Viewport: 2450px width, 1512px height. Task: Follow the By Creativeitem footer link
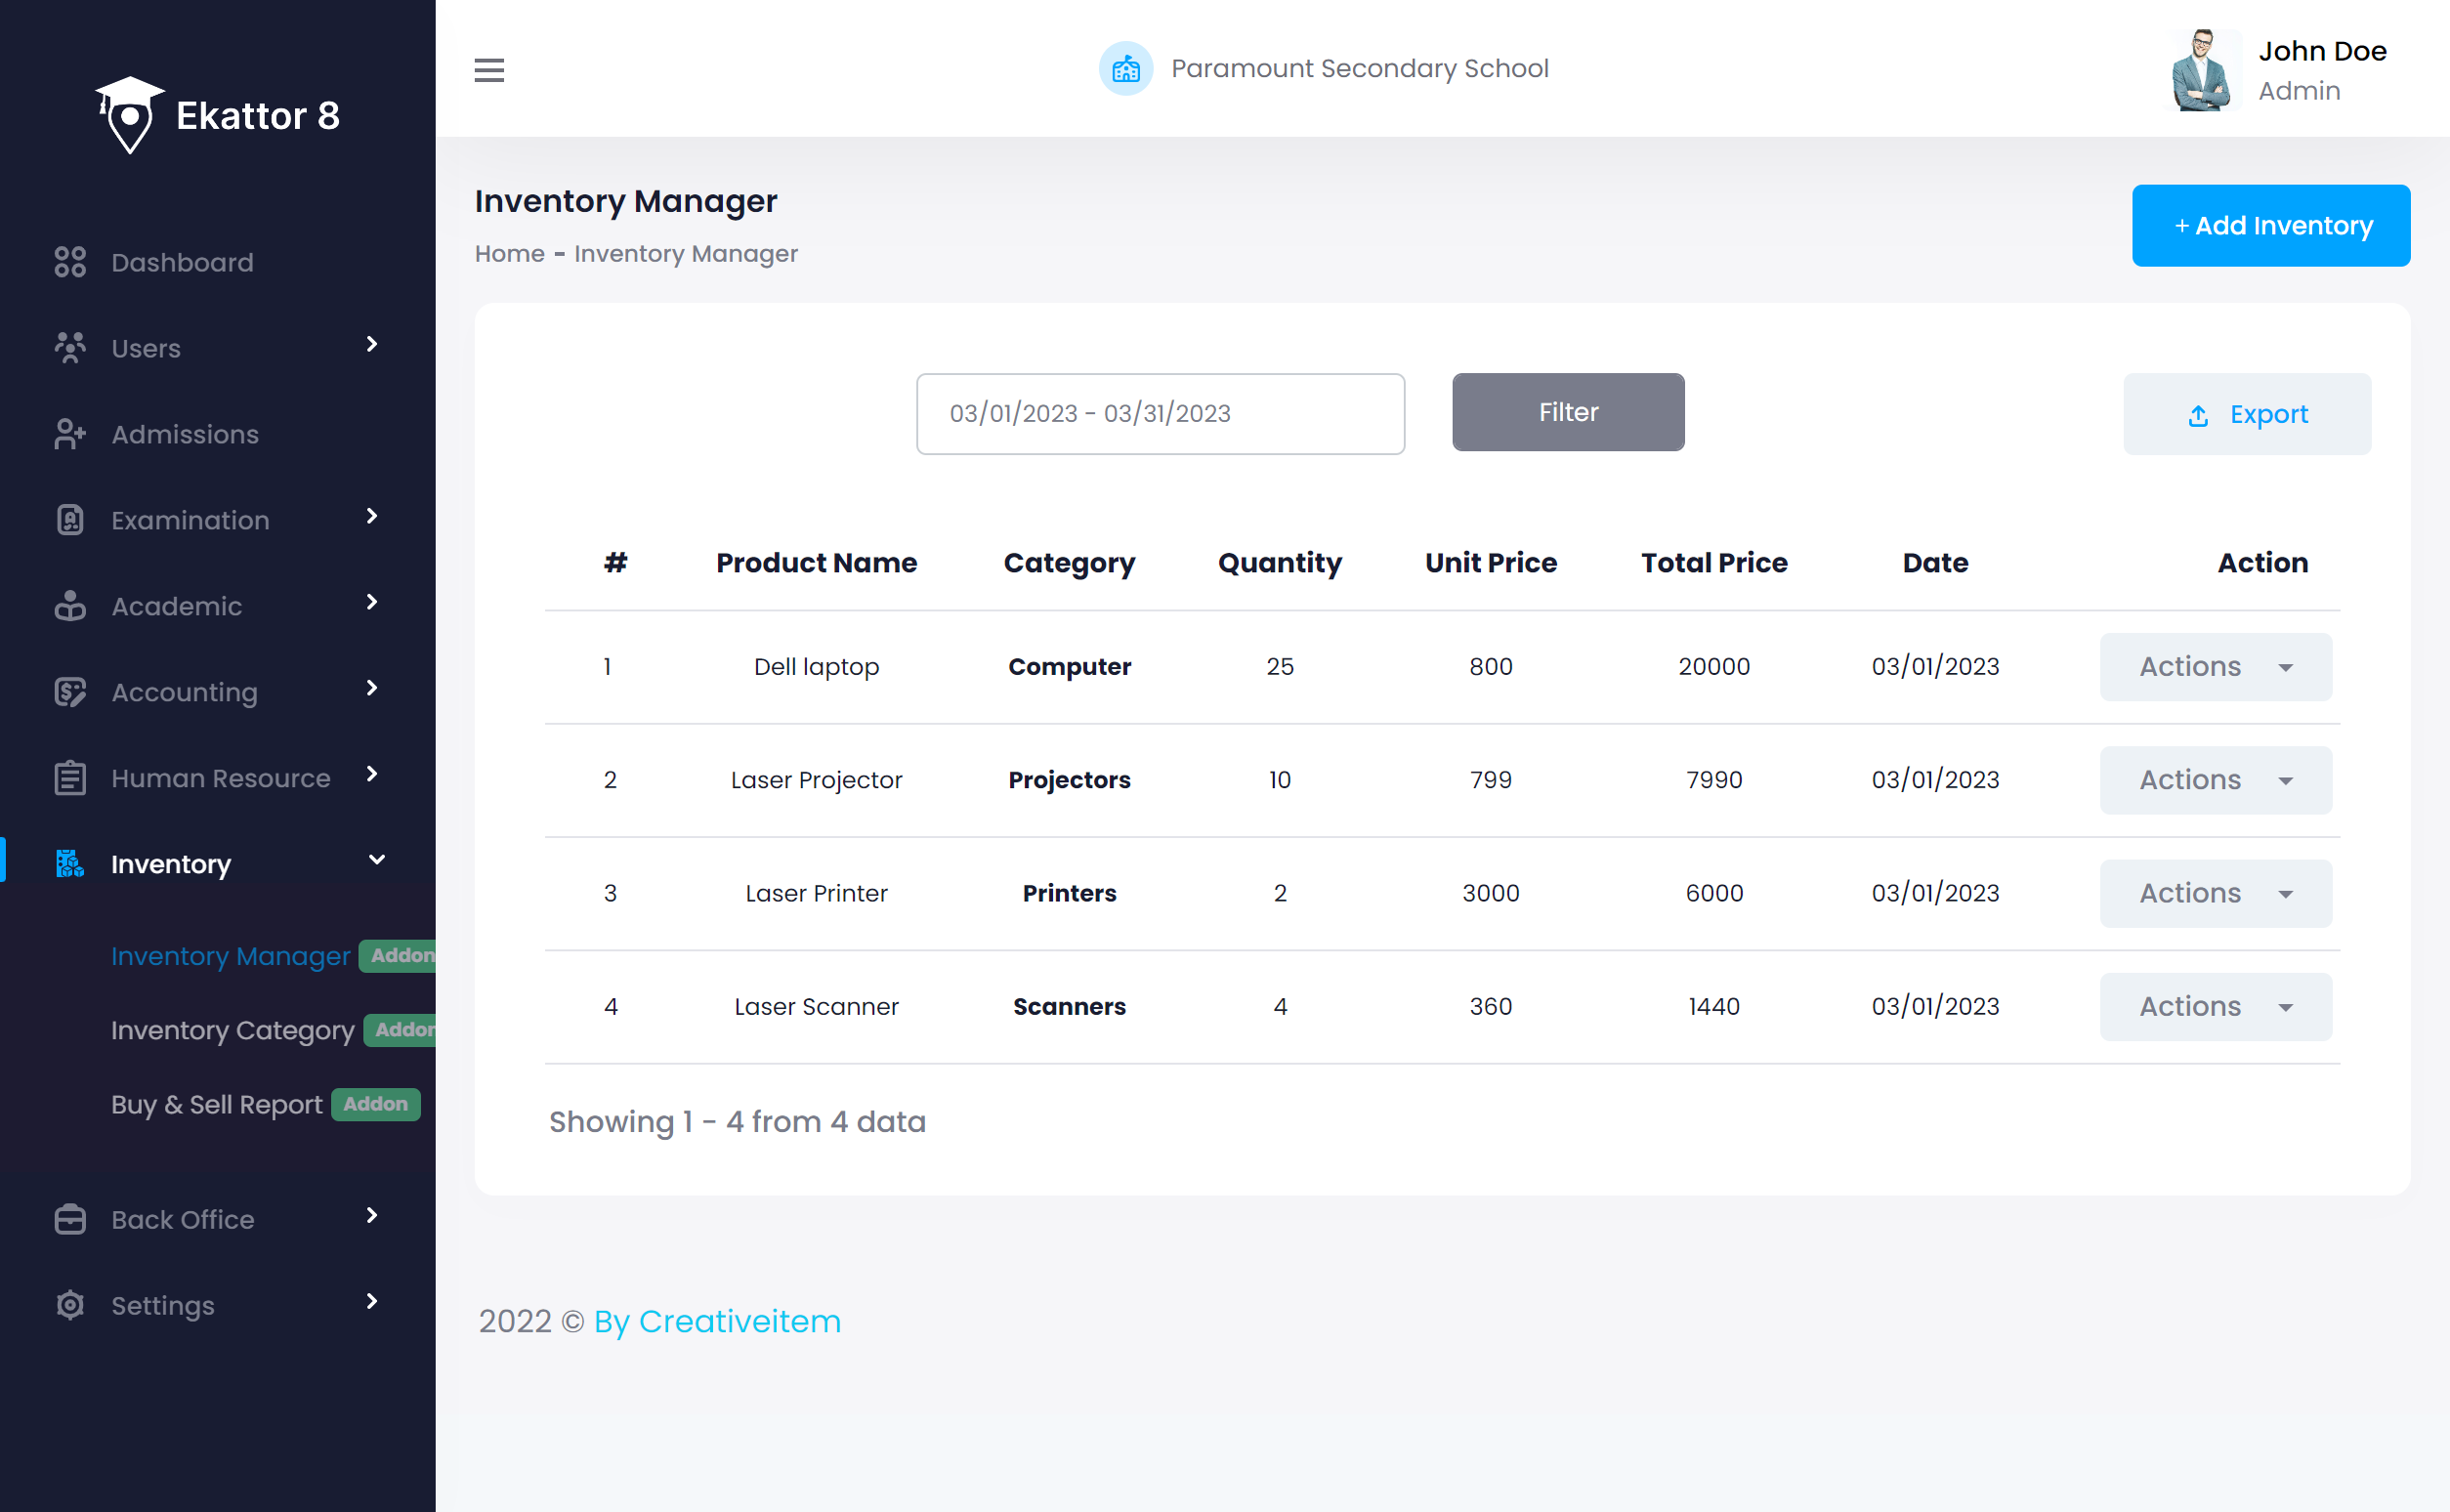click(717, 1321)
